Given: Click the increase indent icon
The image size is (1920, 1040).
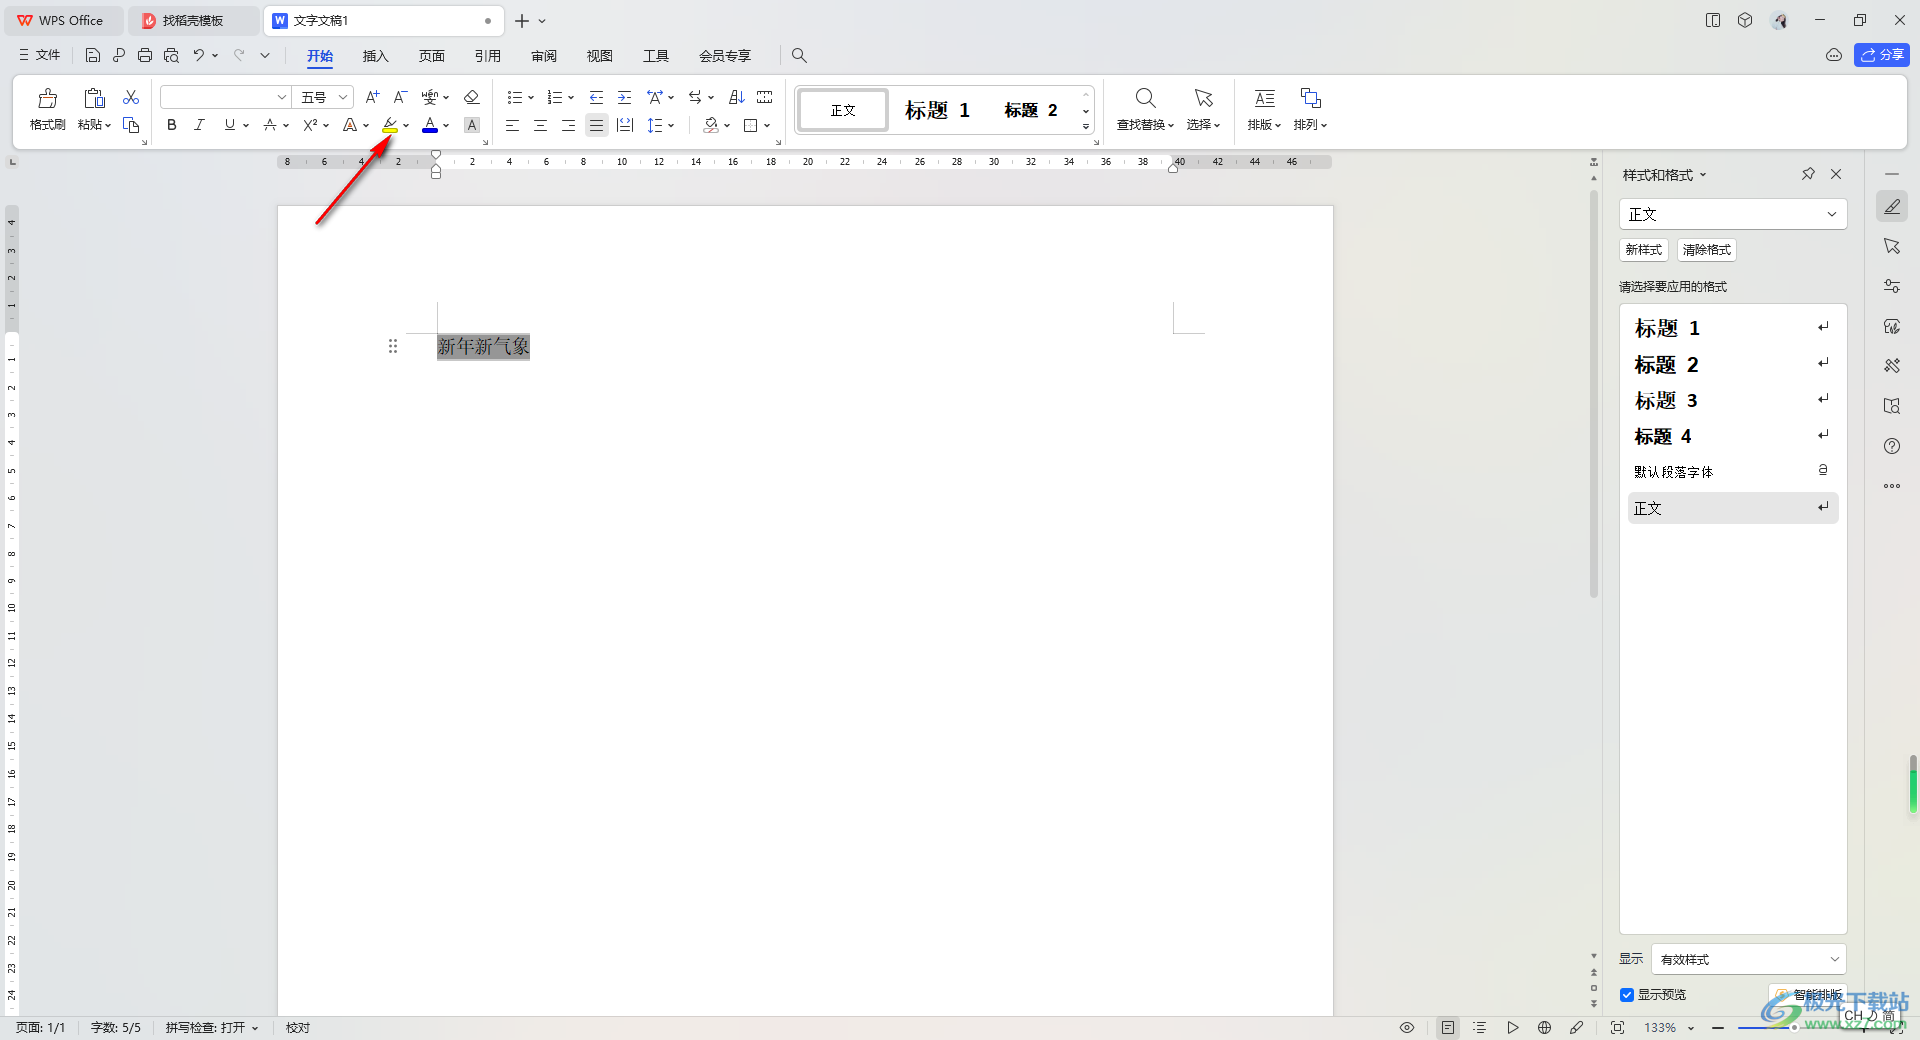Looking at the screenshot, I should (x=624, y=97).
